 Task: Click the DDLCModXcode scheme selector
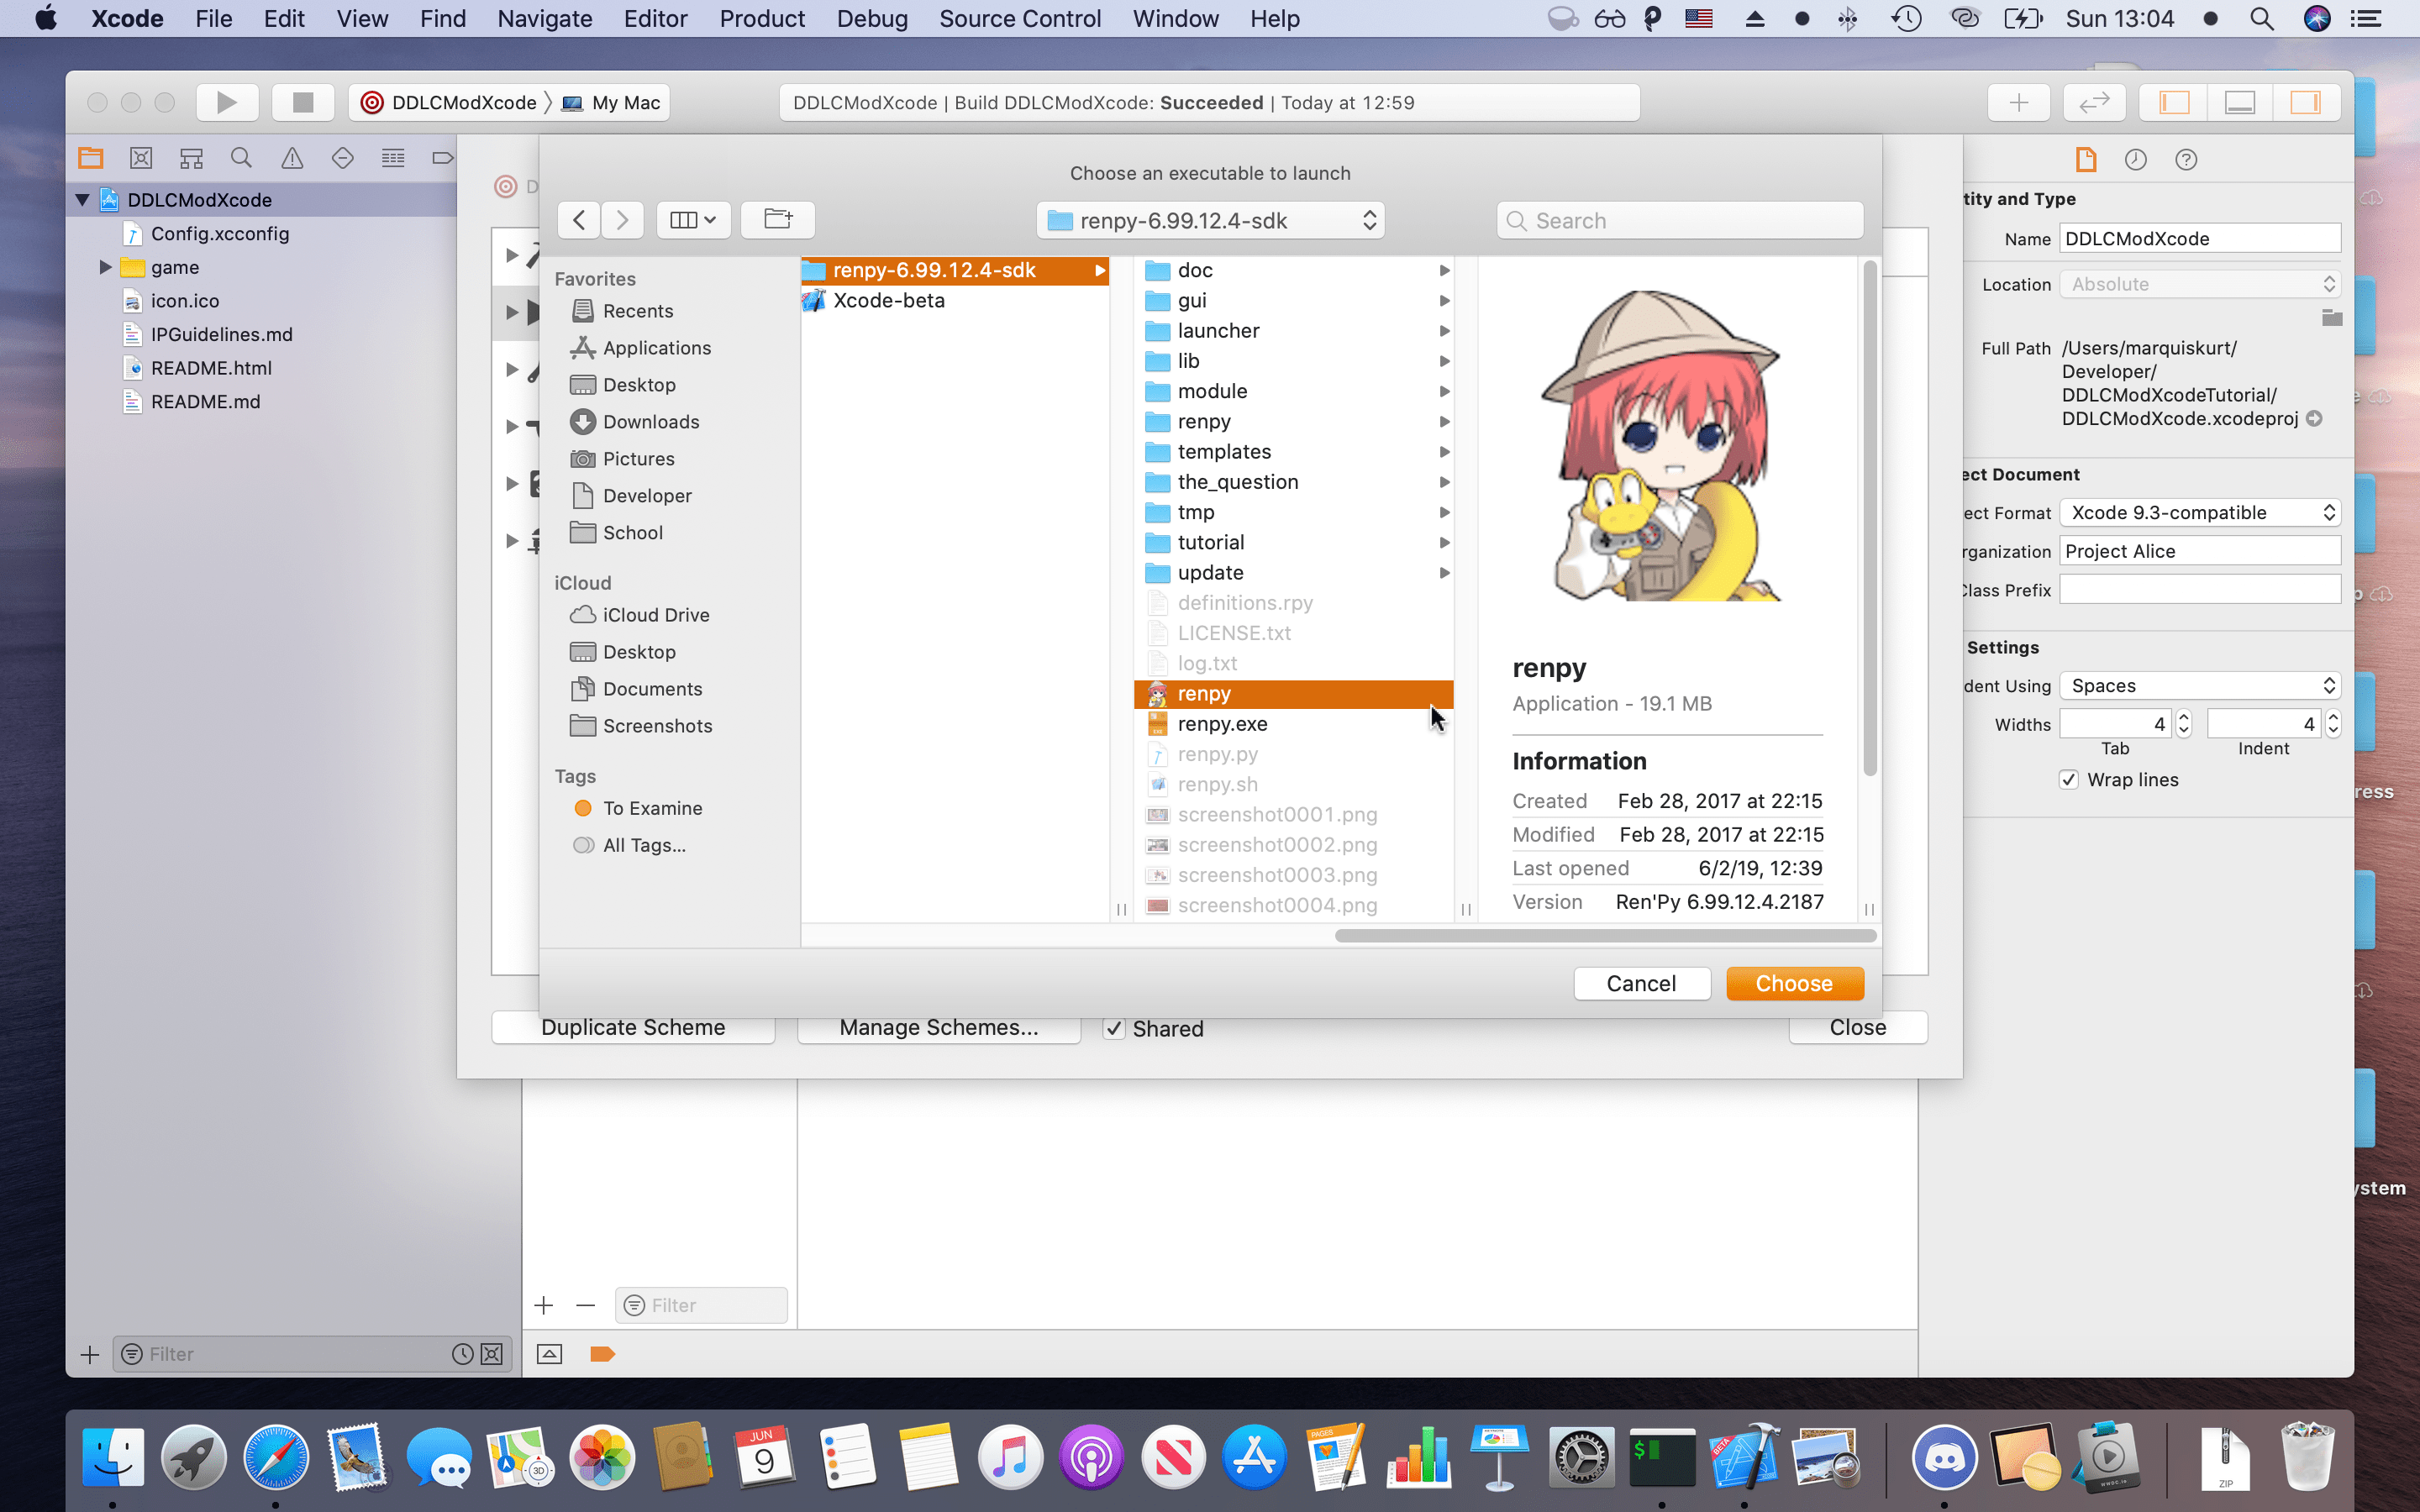click(x=453, y=102)
